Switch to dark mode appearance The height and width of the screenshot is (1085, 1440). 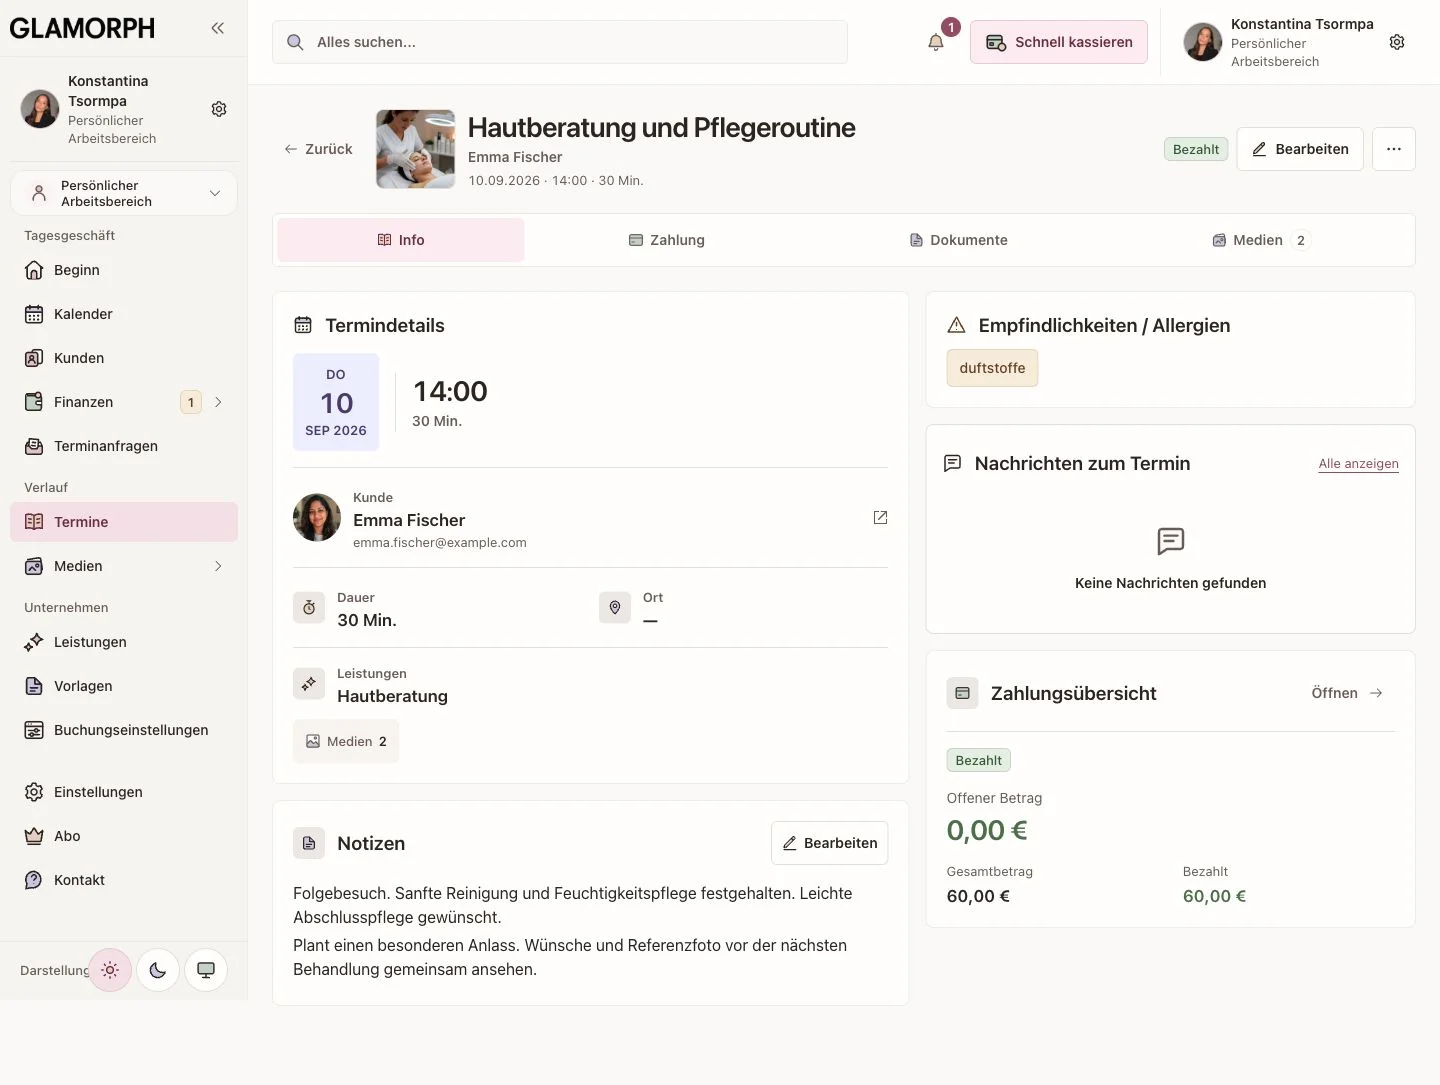pyautogui.click(x=158, y=970)
